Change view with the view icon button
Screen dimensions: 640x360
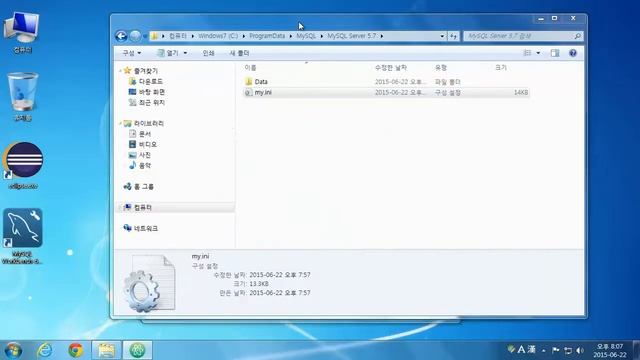(527, 53)
